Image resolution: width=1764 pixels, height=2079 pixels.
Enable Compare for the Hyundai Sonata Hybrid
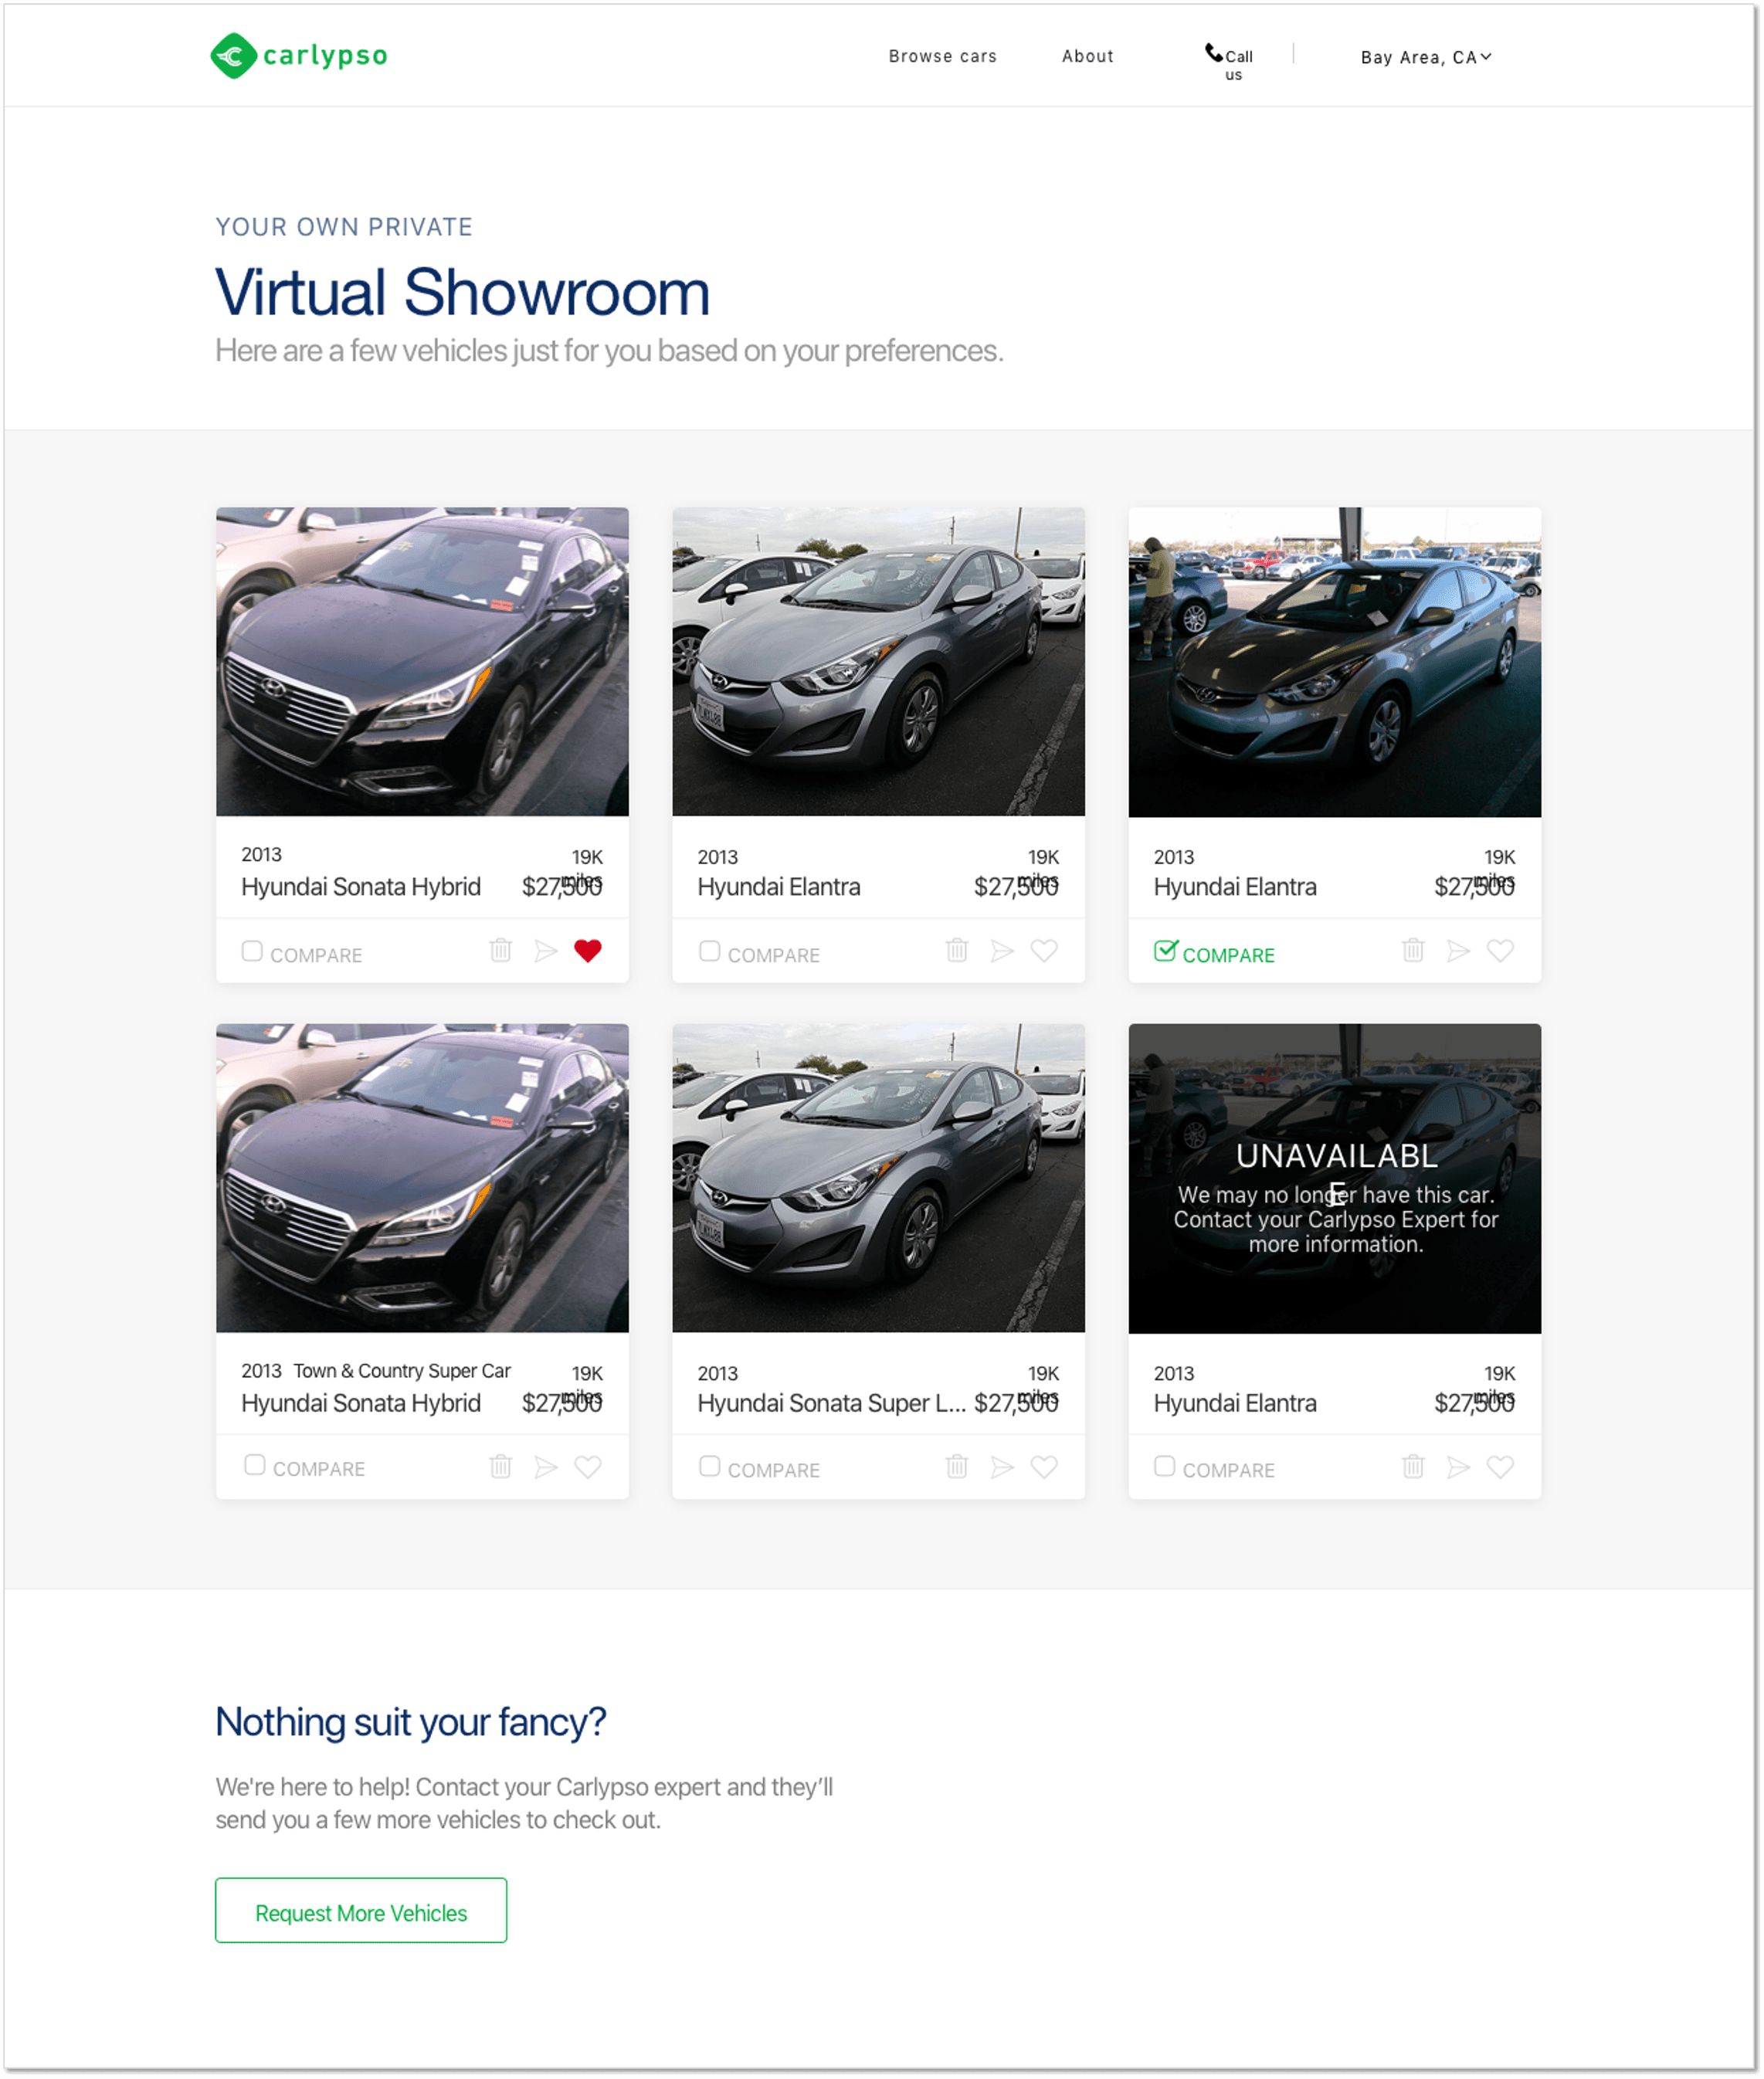click(x=252, y=950)
